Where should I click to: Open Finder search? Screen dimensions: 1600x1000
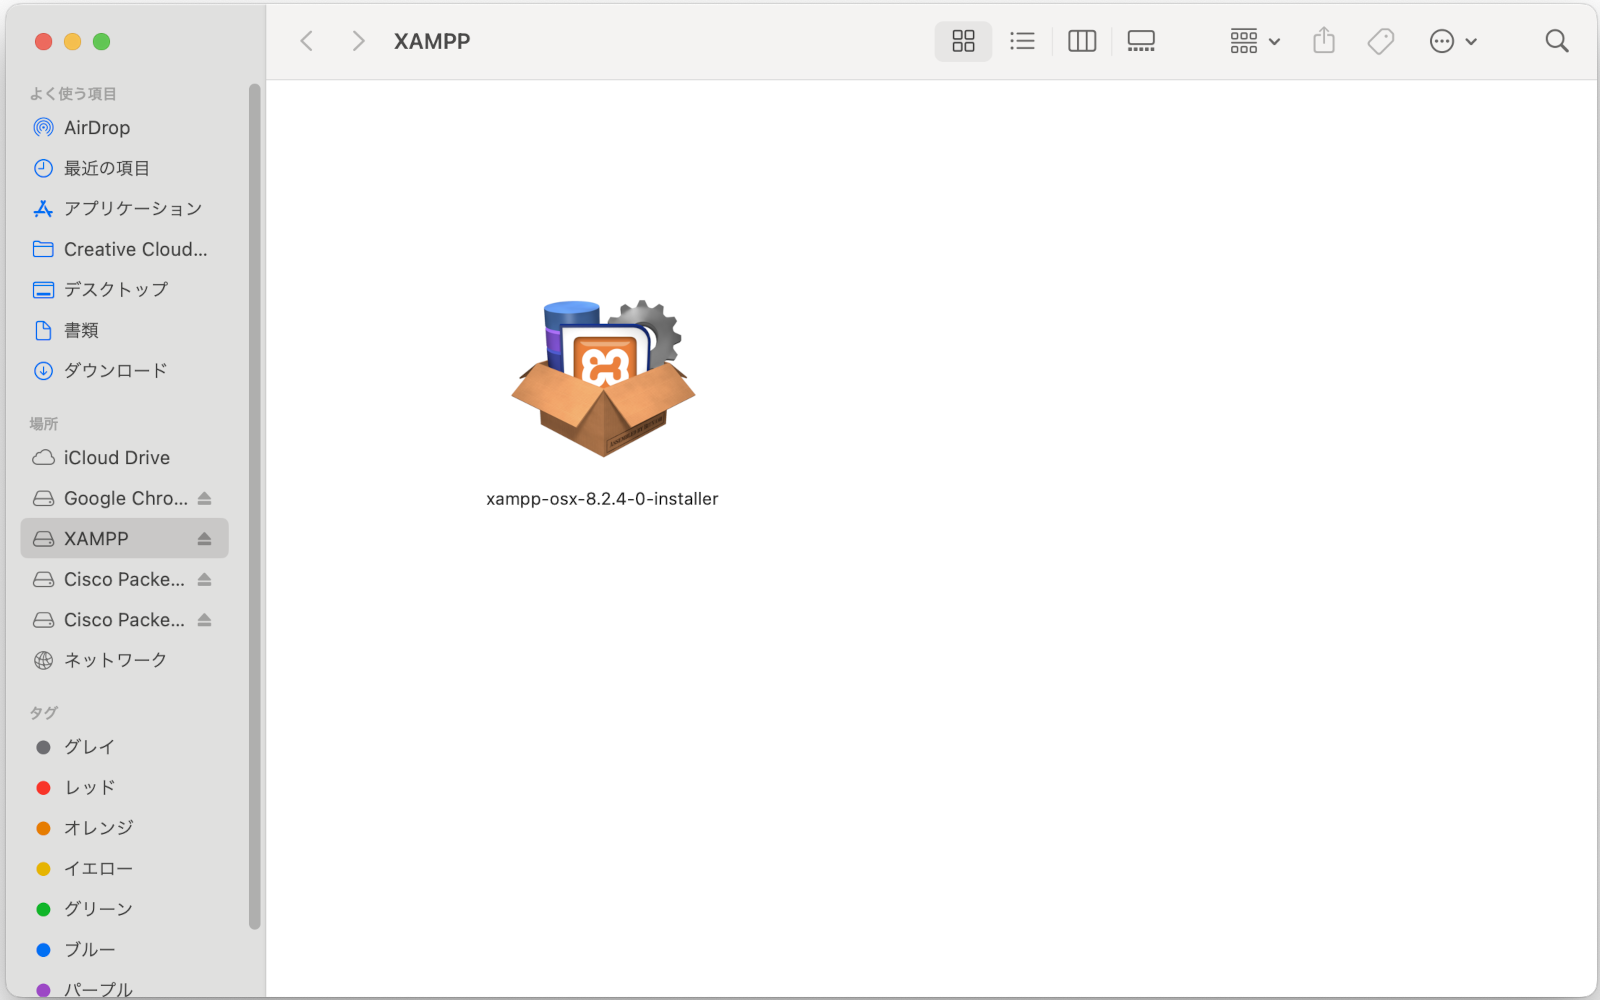[x=1556, y=41]
